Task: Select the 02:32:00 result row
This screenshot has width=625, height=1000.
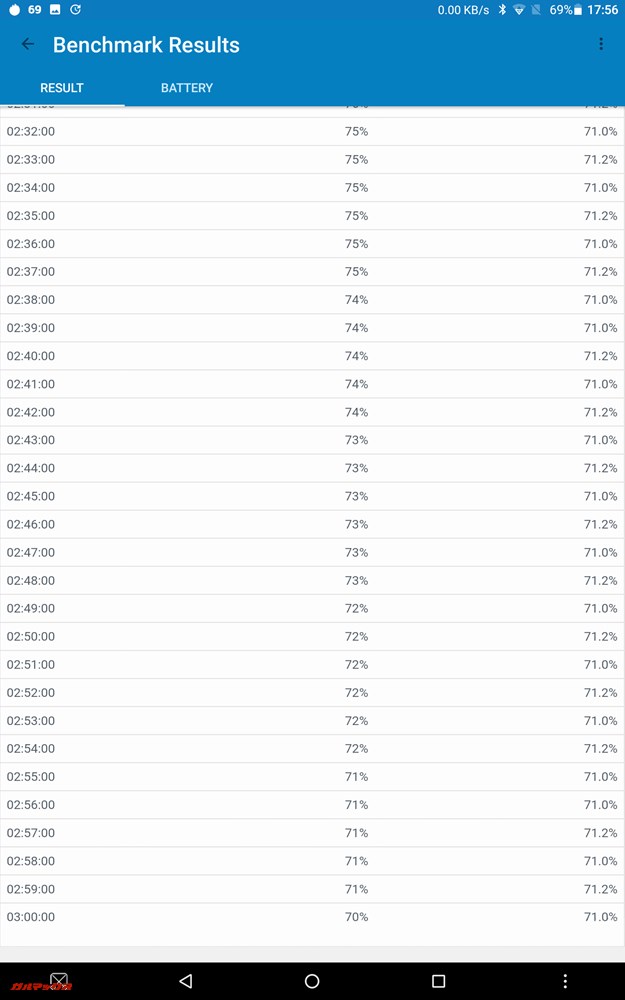Action: 312,131
